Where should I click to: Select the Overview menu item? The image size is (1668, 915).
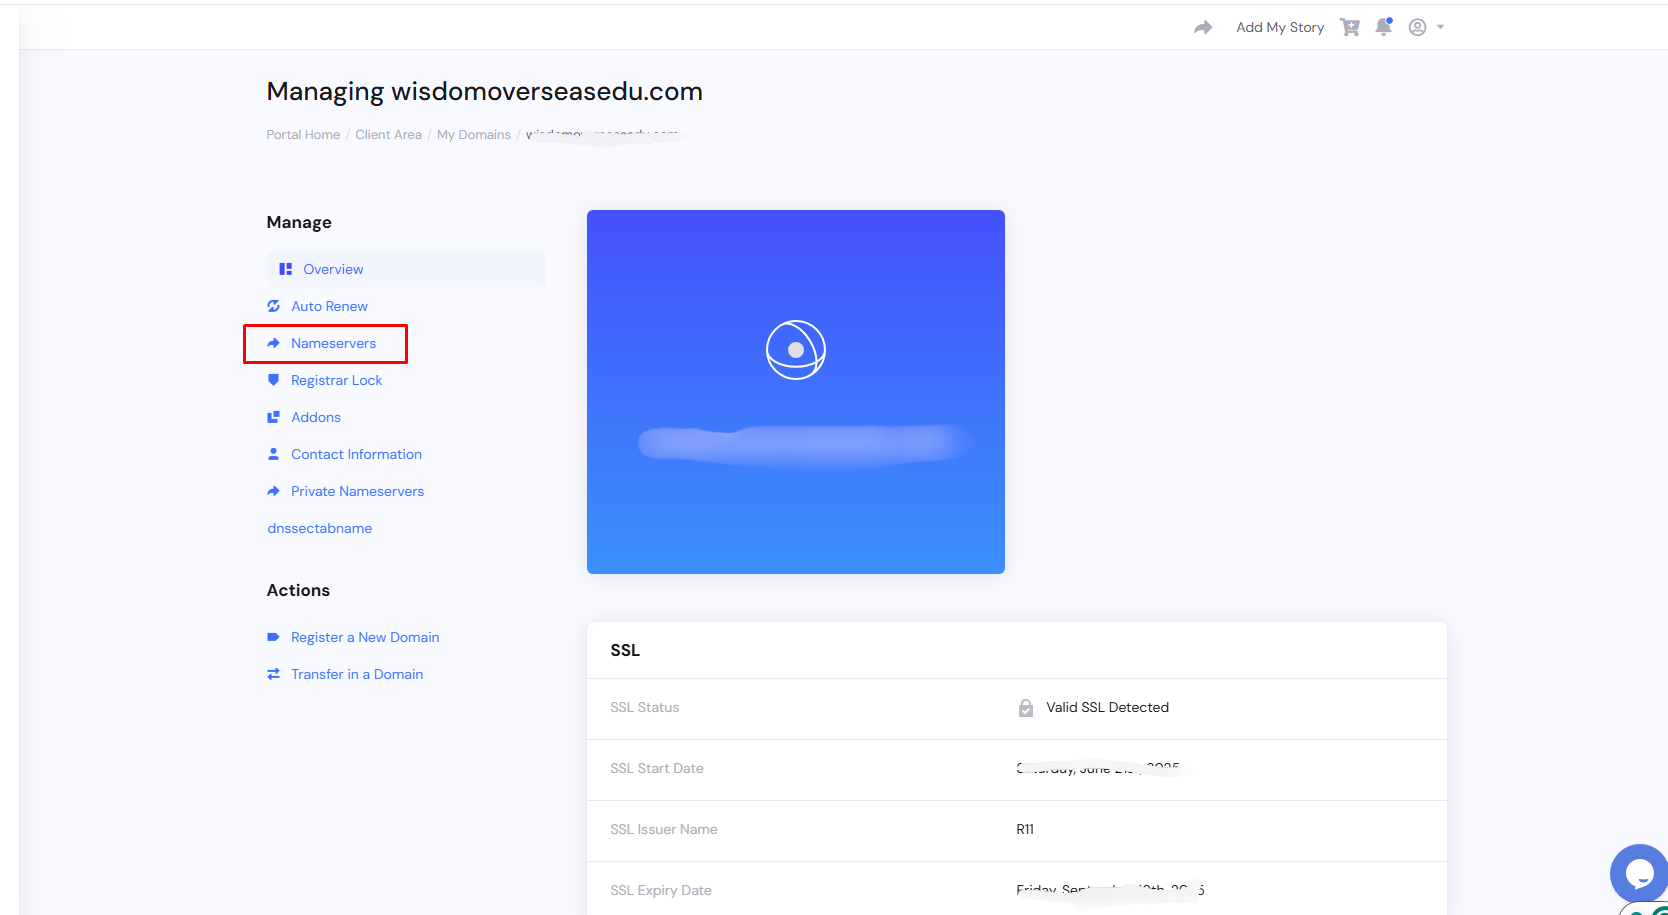click(406, 269)
